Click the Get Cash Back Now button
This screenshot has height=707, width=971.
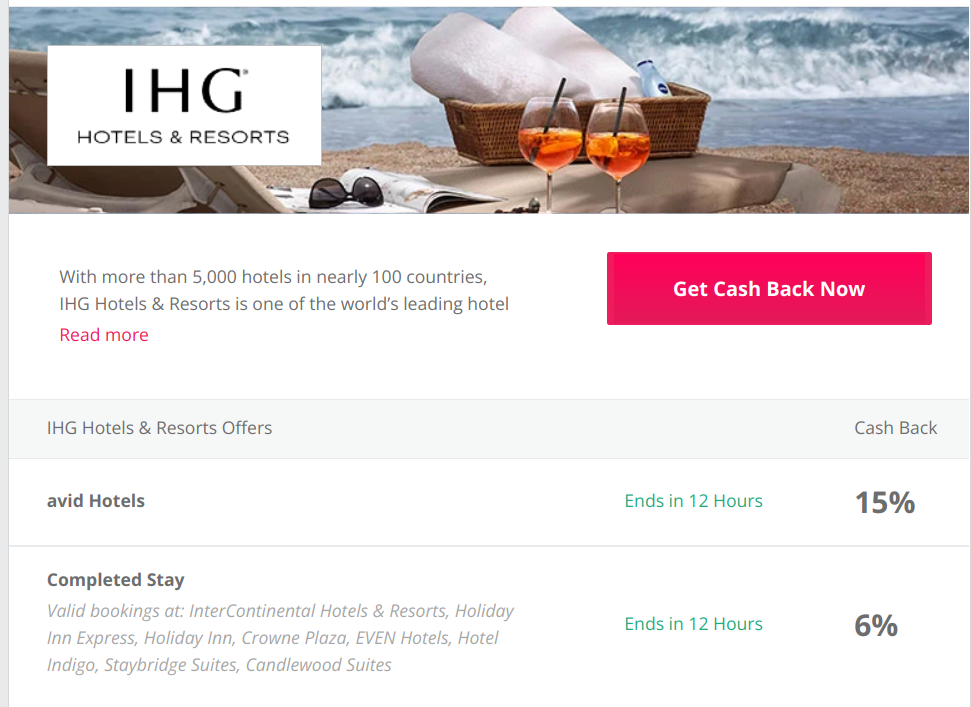(769, 288)
